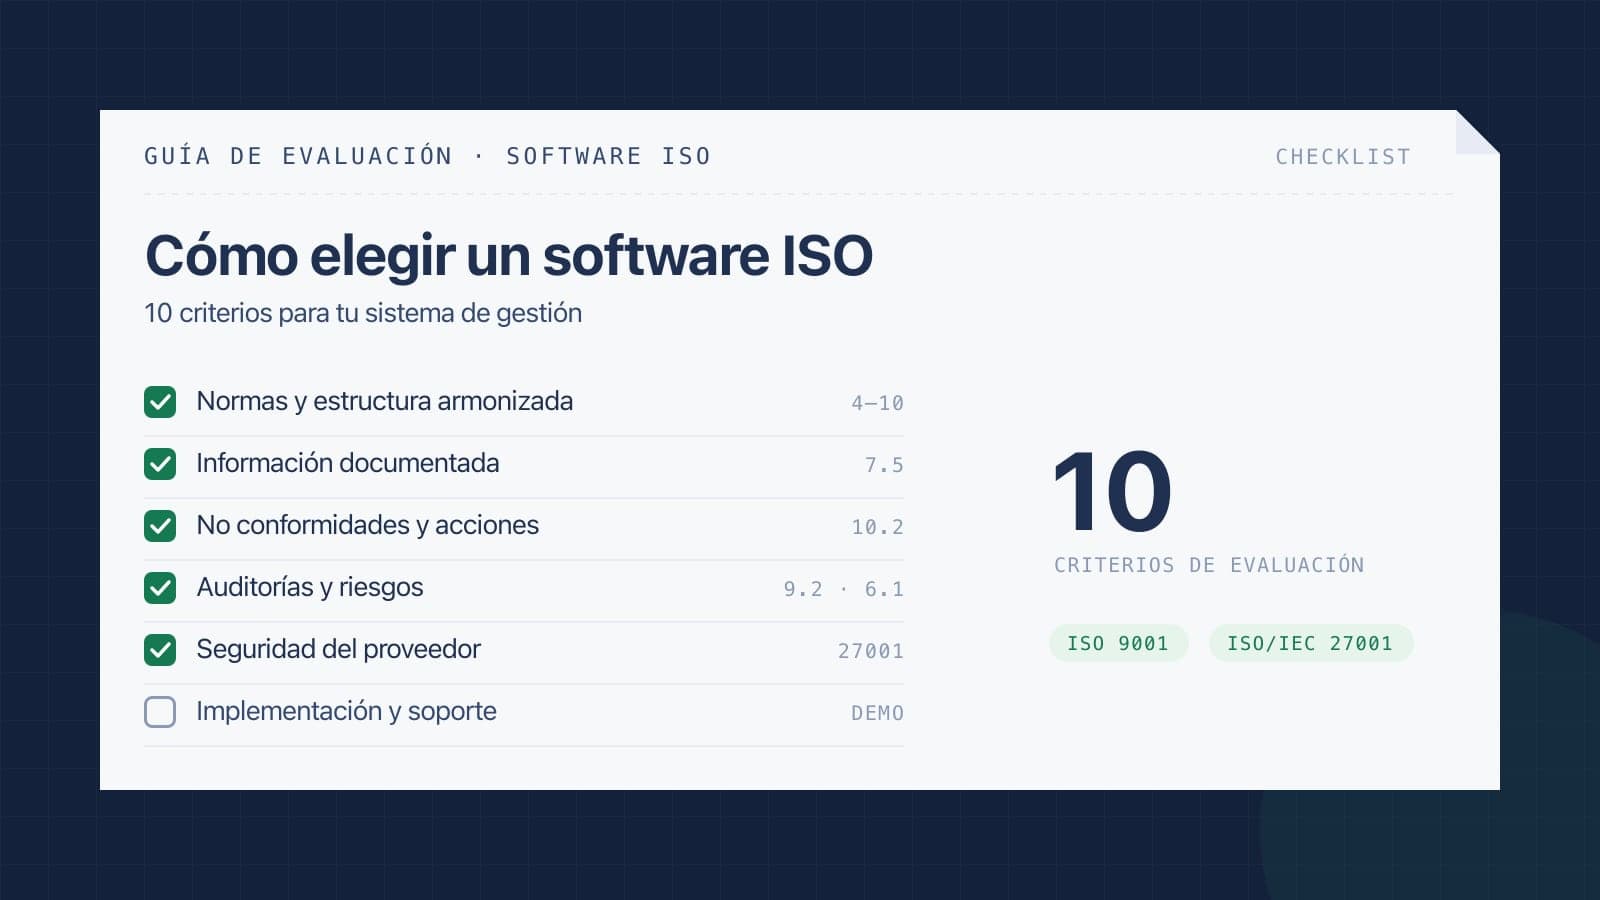Click the title Cómo elegir un software ISO

coord(509,255)
